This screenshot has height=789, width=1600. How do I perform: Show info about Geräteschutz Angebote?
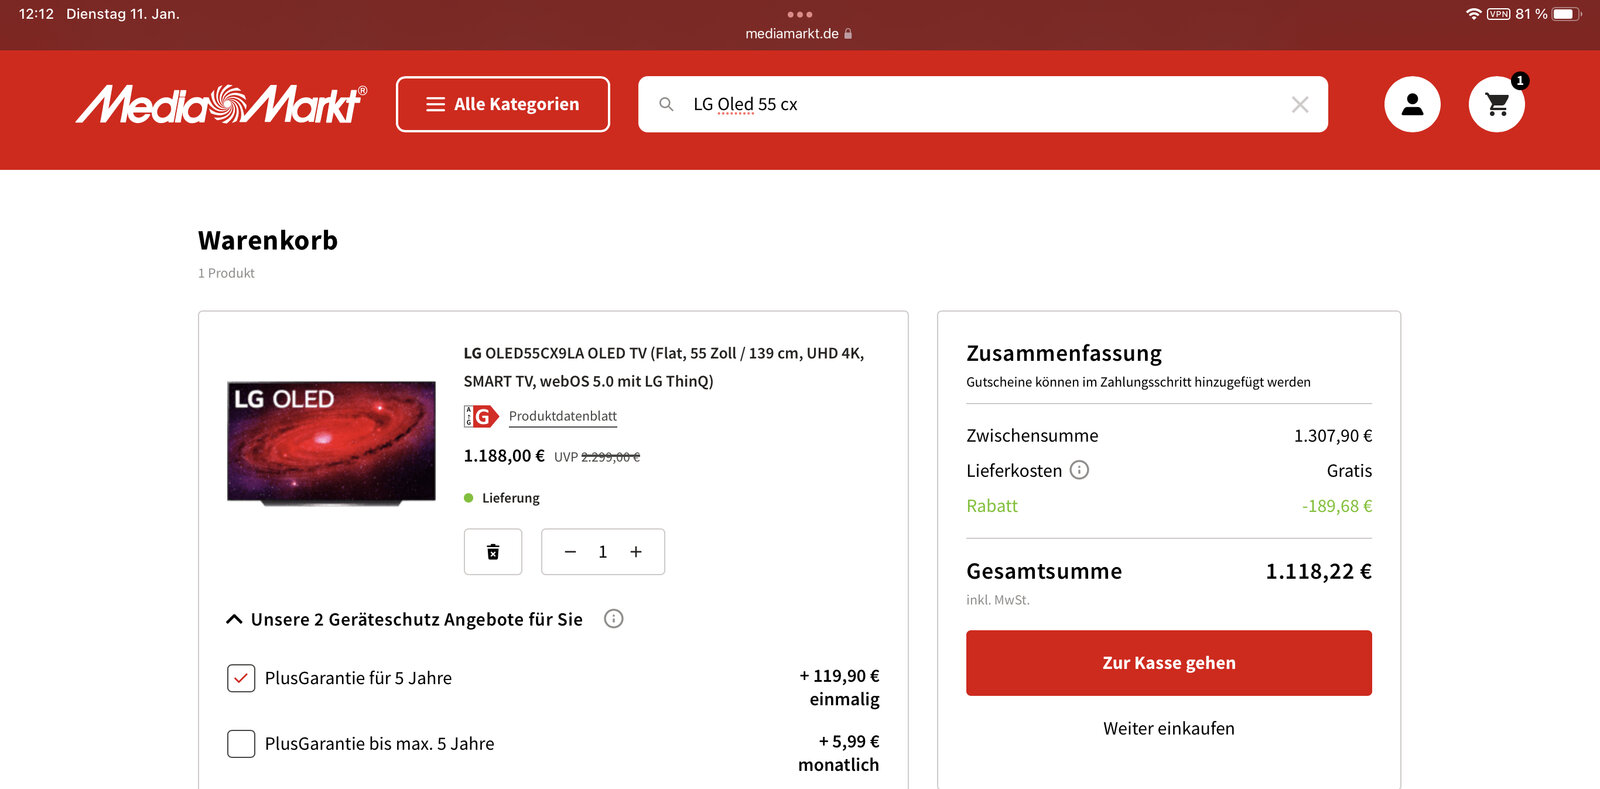point(614,619)
